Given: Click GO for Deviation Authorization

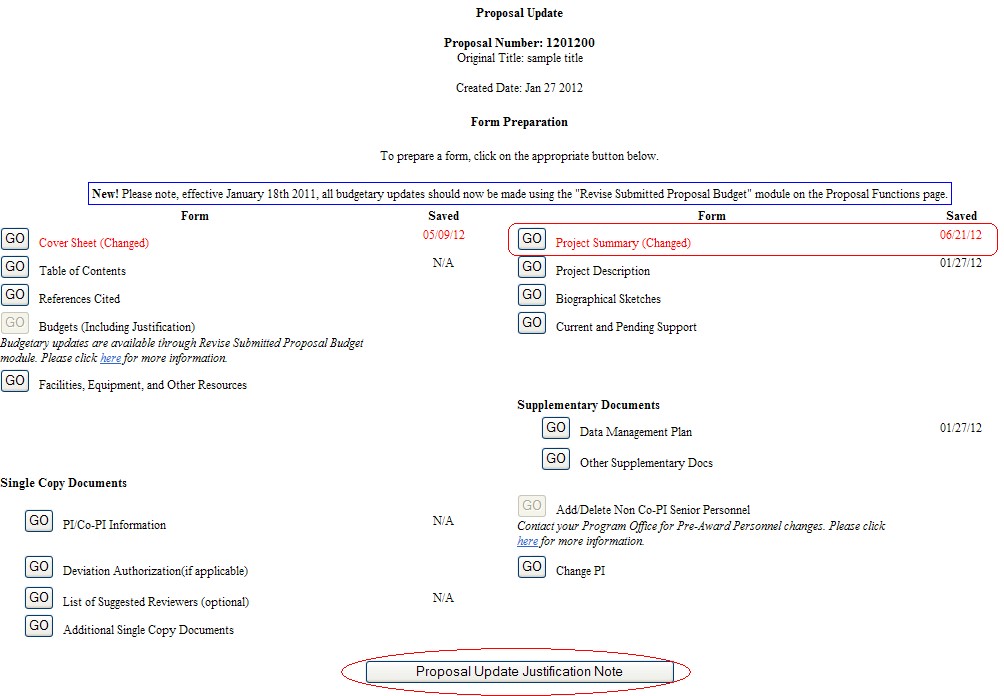Looking at the screenshot, I should coord(39,567).
